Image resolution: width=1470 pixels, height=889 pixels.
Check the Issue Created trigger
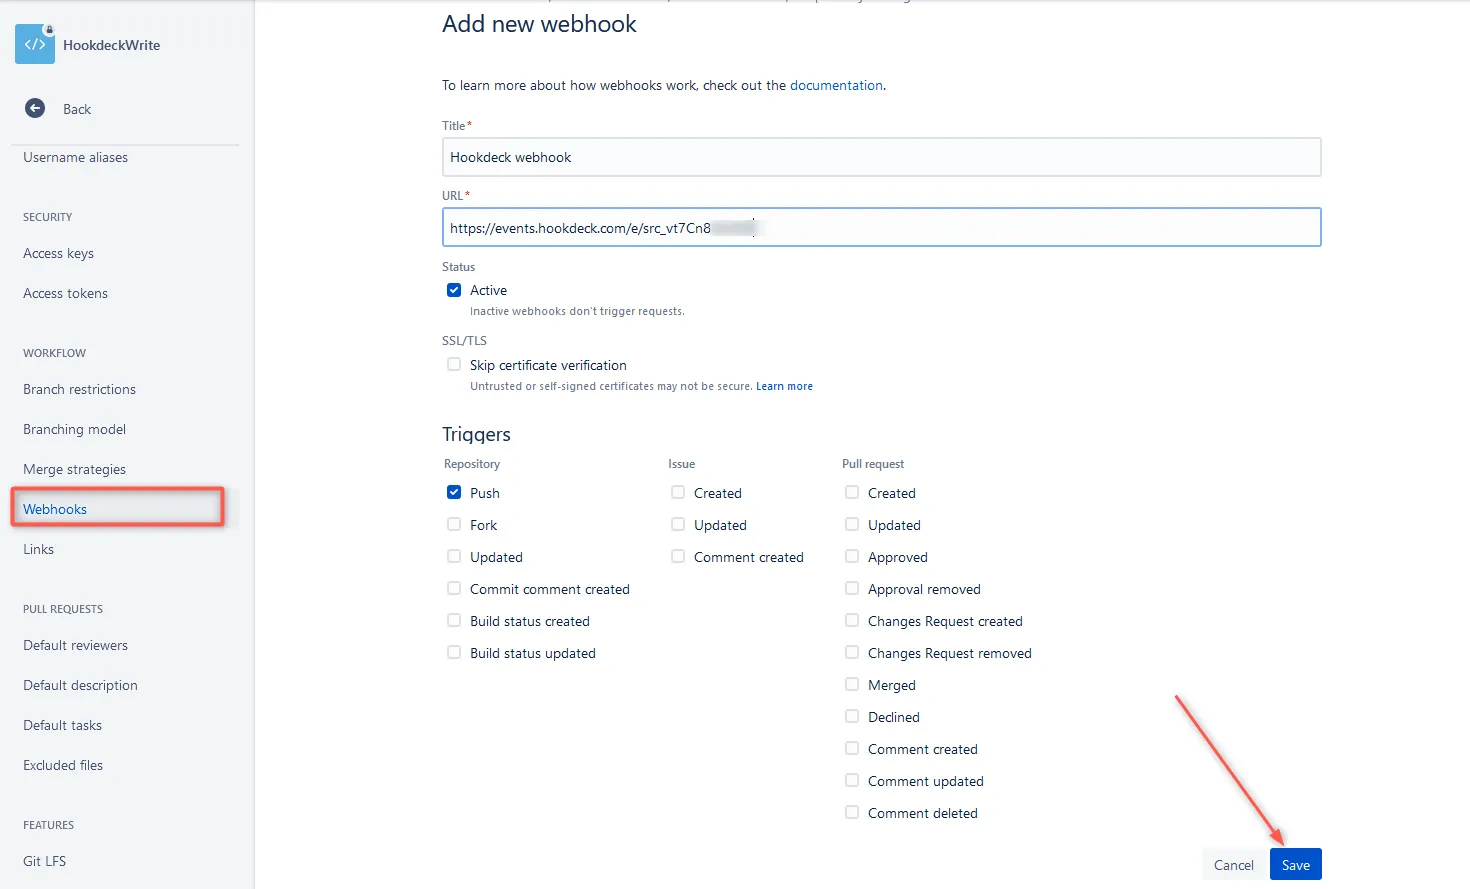pyautogui.click(x=678, y=492)
